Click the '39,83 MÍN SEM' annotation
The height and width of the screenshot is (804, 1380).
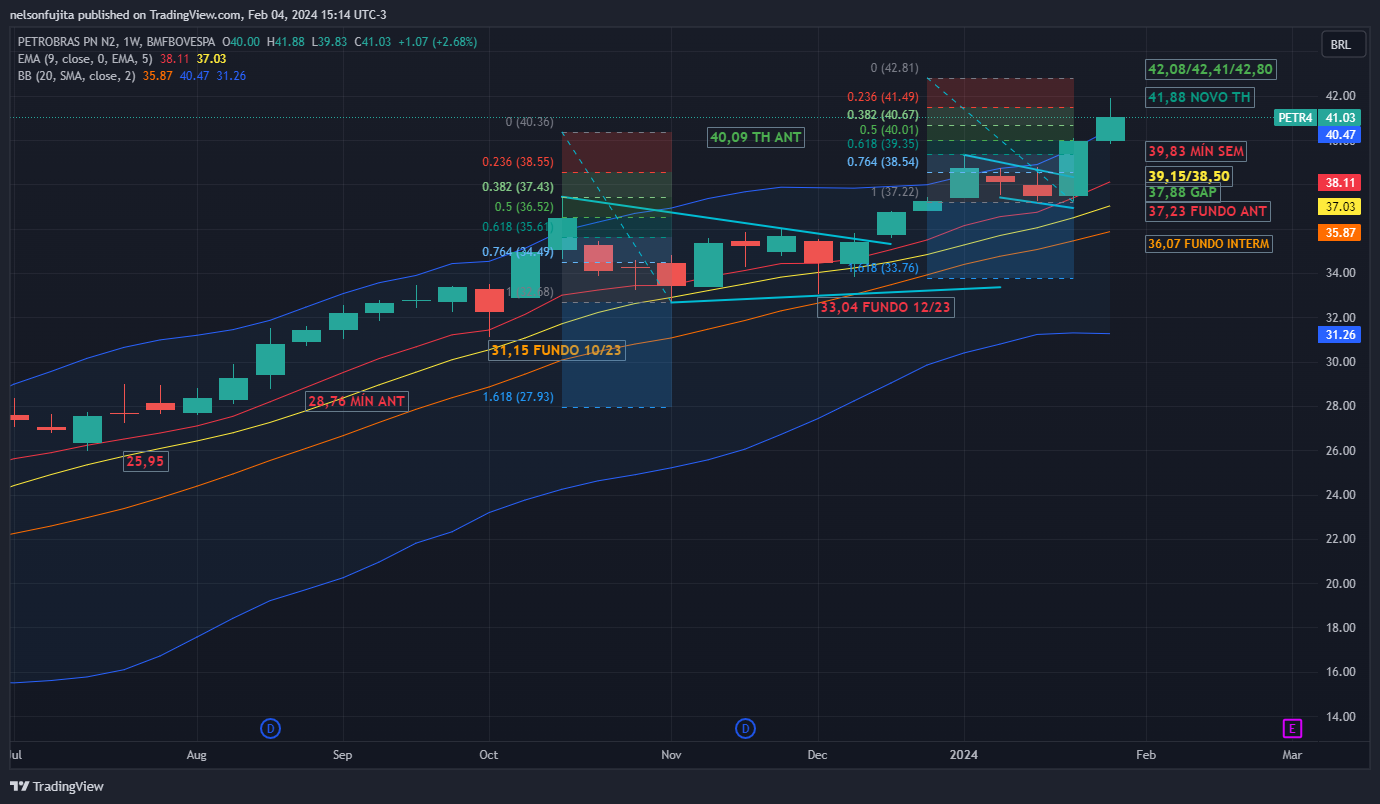pos(1197,151)
